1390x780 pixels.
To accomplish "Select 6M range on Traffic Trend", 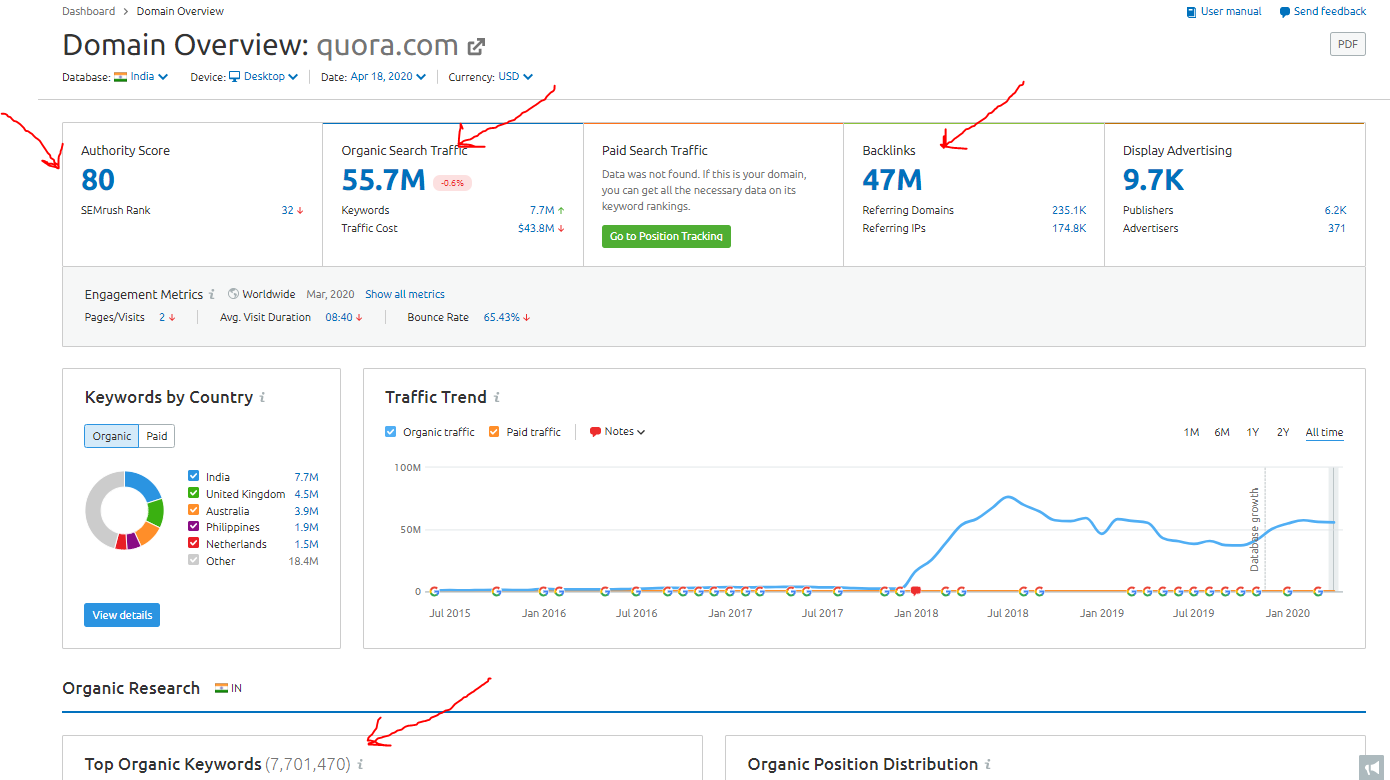I will pos(1222,432).
